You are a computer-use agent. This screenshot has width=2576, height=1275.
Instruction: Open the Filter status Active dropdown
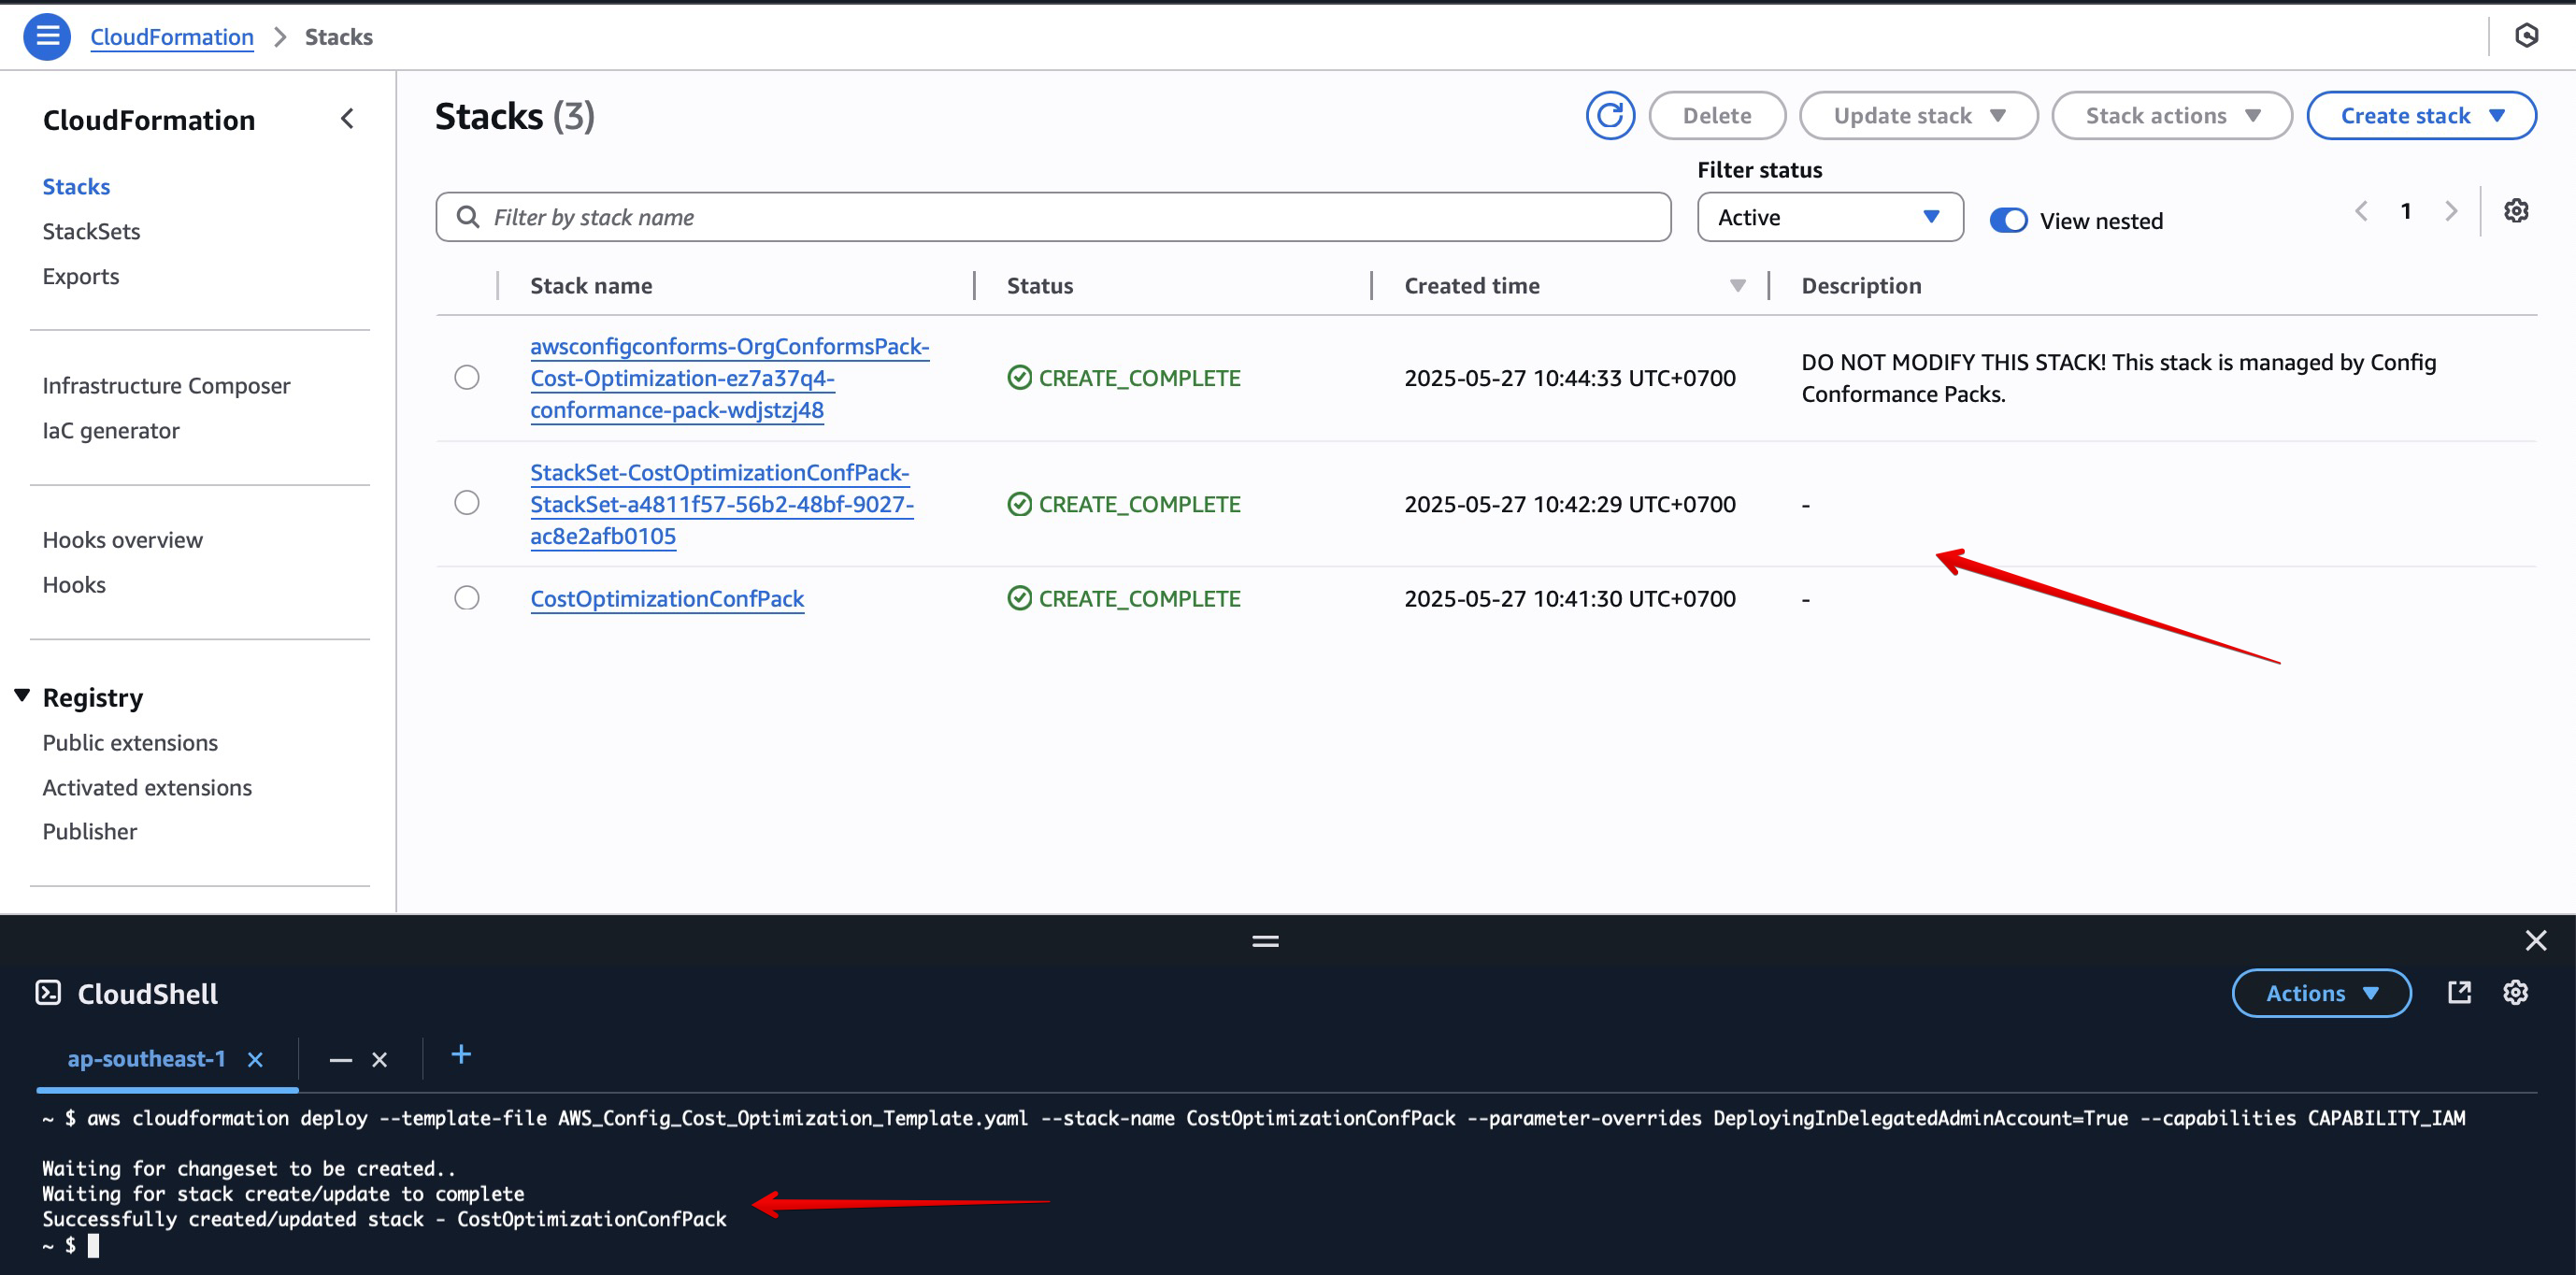(1829, 217)
